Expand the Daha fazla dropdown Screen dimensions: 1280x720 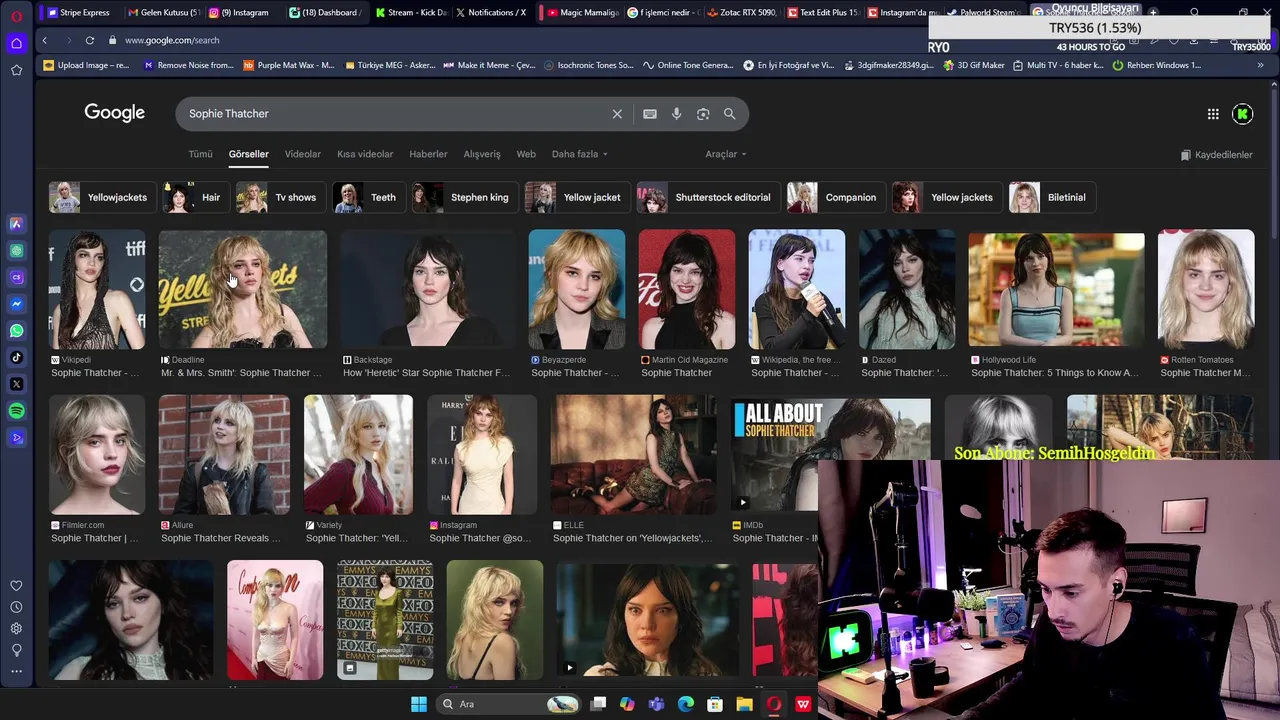580,154
